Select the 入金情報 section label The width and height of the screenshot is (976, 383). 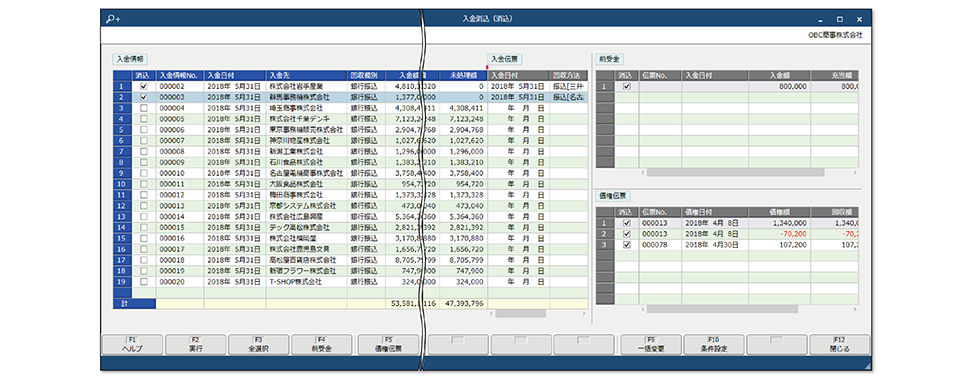pyautogui.click(x=130, y=60)
